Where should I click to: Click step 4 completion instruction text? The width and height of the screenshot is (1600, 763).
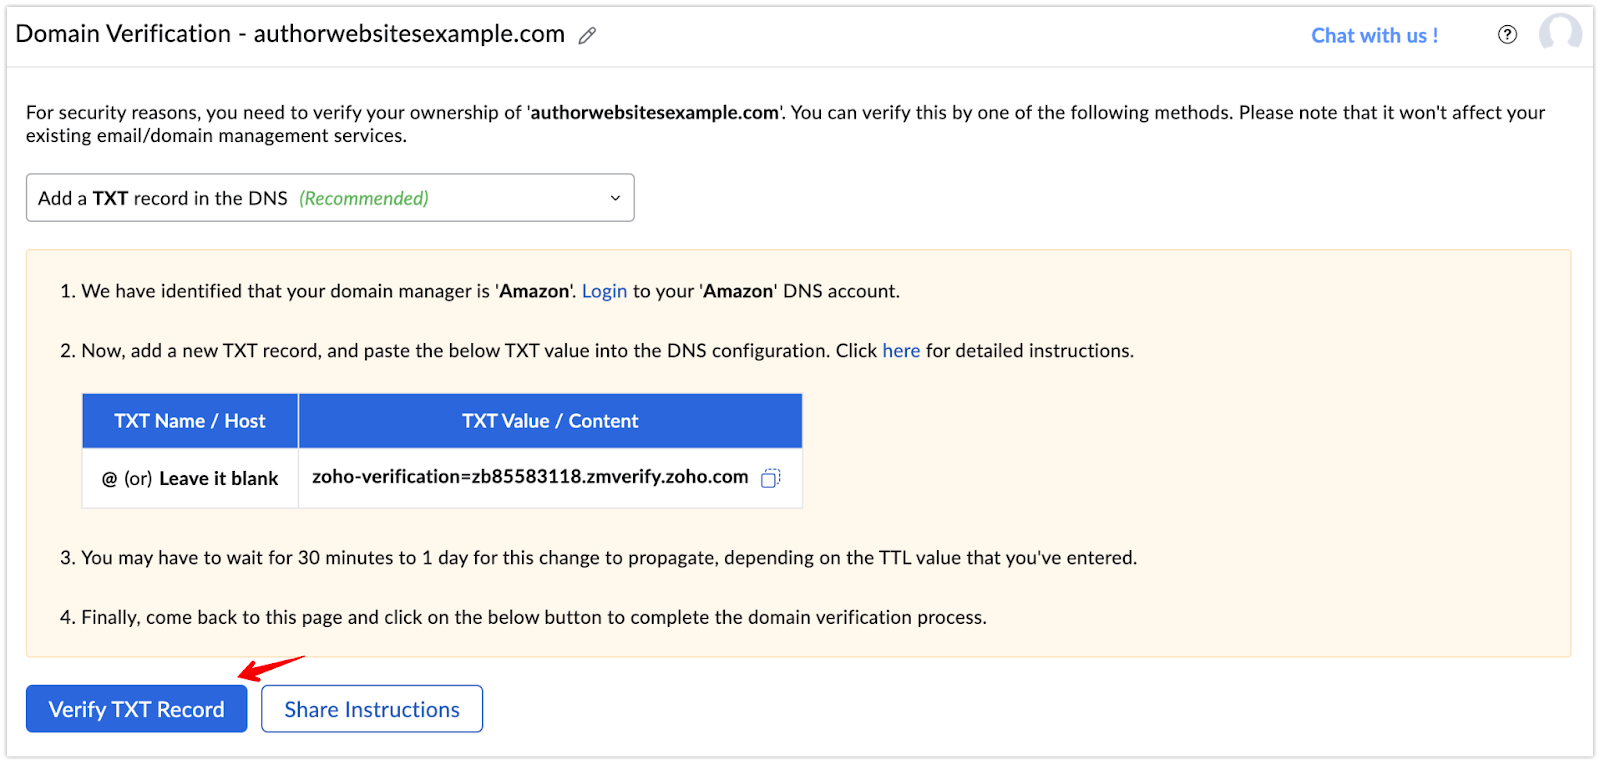[523, 617]
